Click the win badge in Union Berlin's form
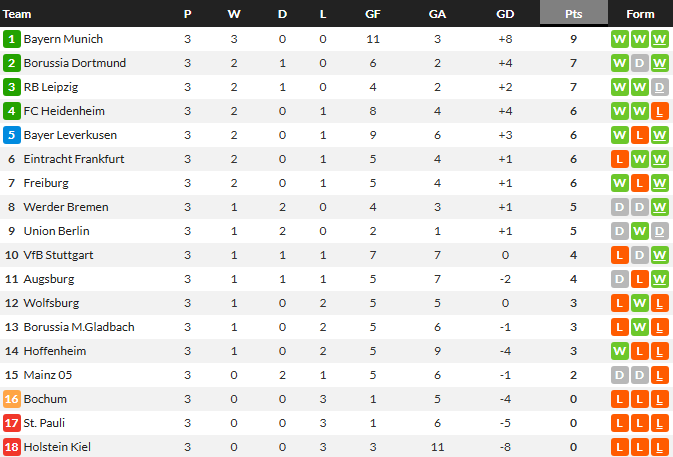This screenshot has width=673, height=457. (x=639, y=231)
